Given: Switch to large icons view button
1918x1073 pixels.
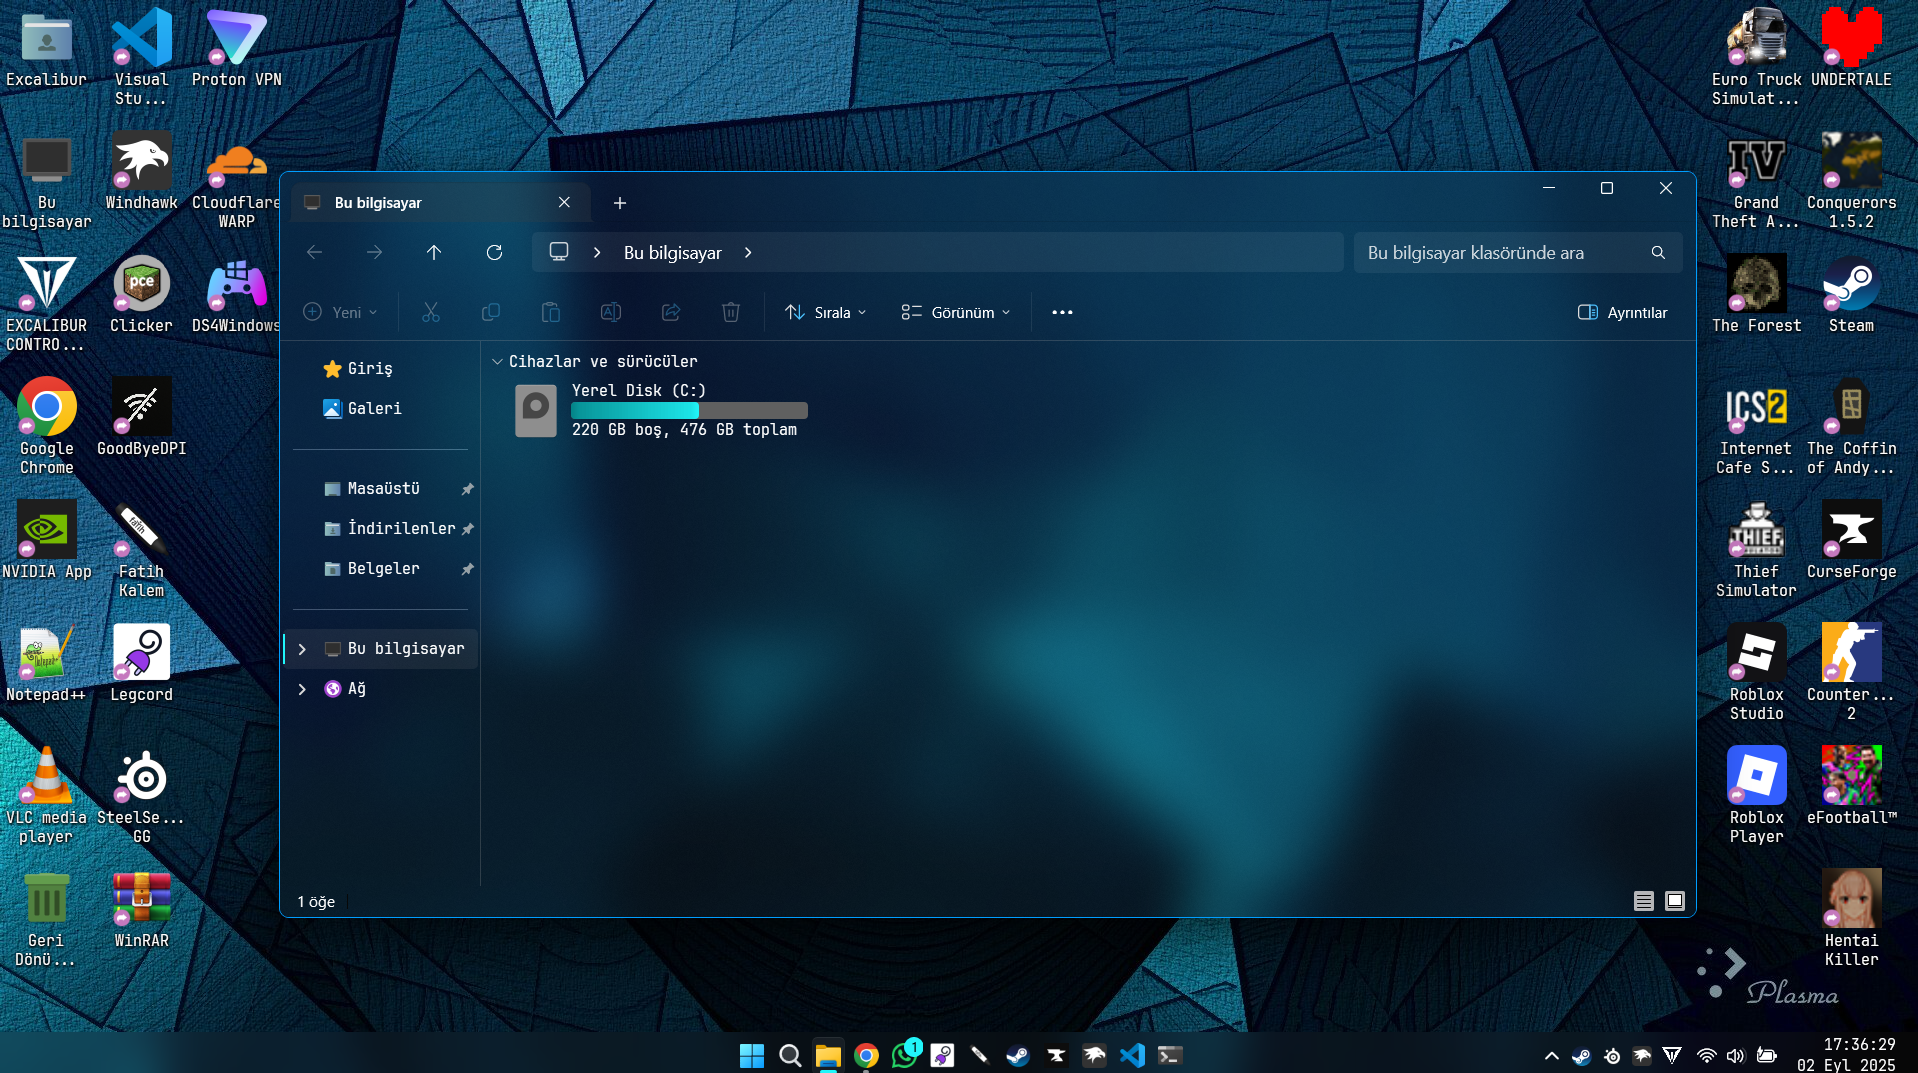Looking at the screenshot, I should 1675,901.
